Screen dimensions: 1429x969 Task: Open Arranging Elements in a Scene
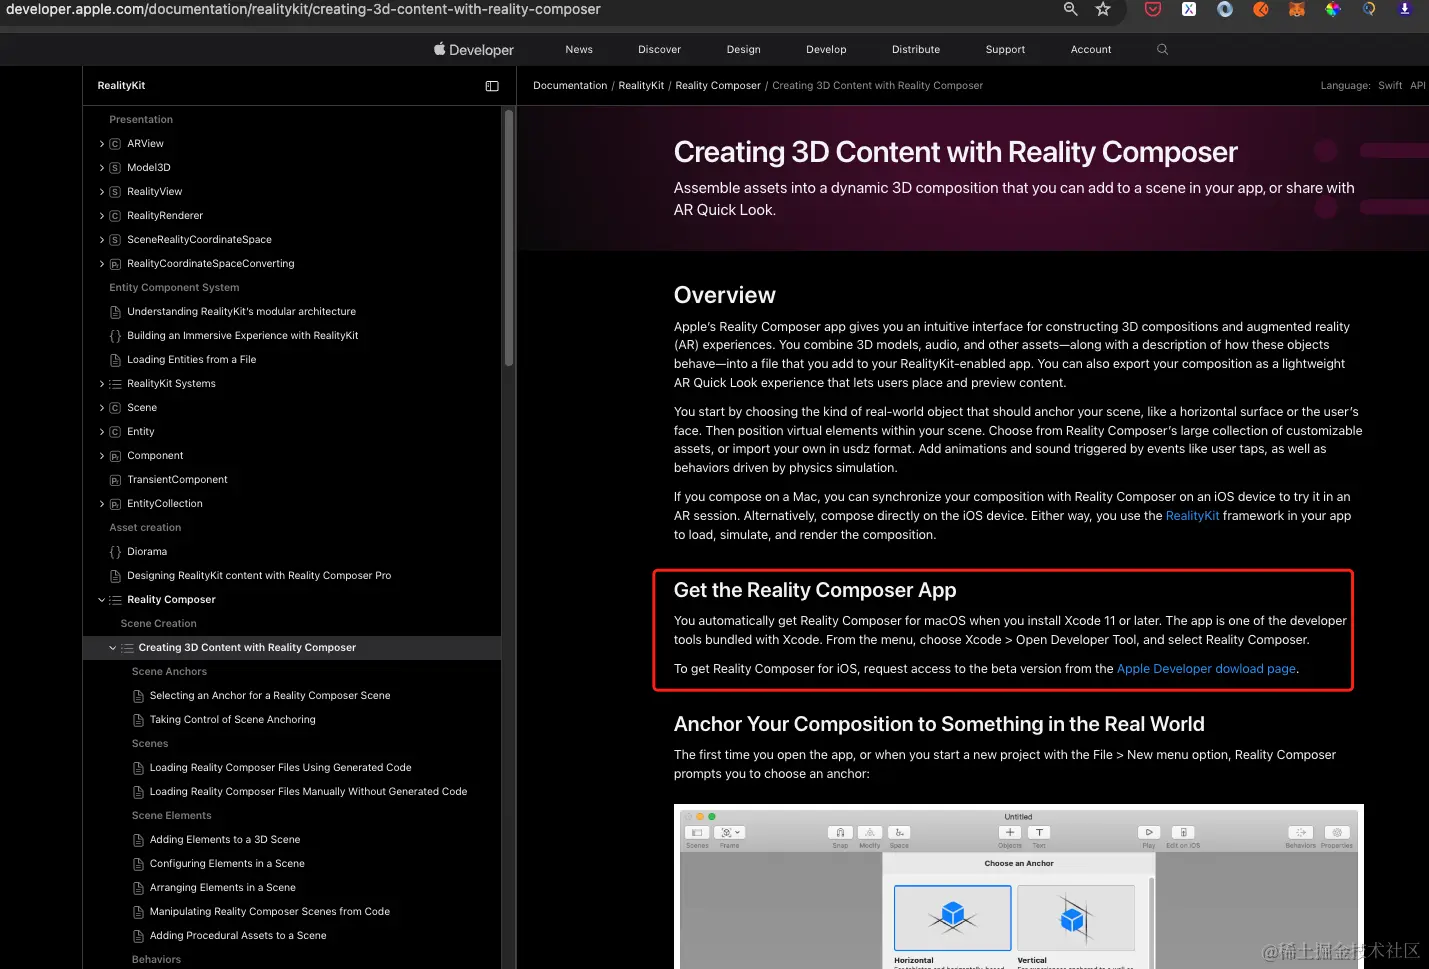point(222,888)
